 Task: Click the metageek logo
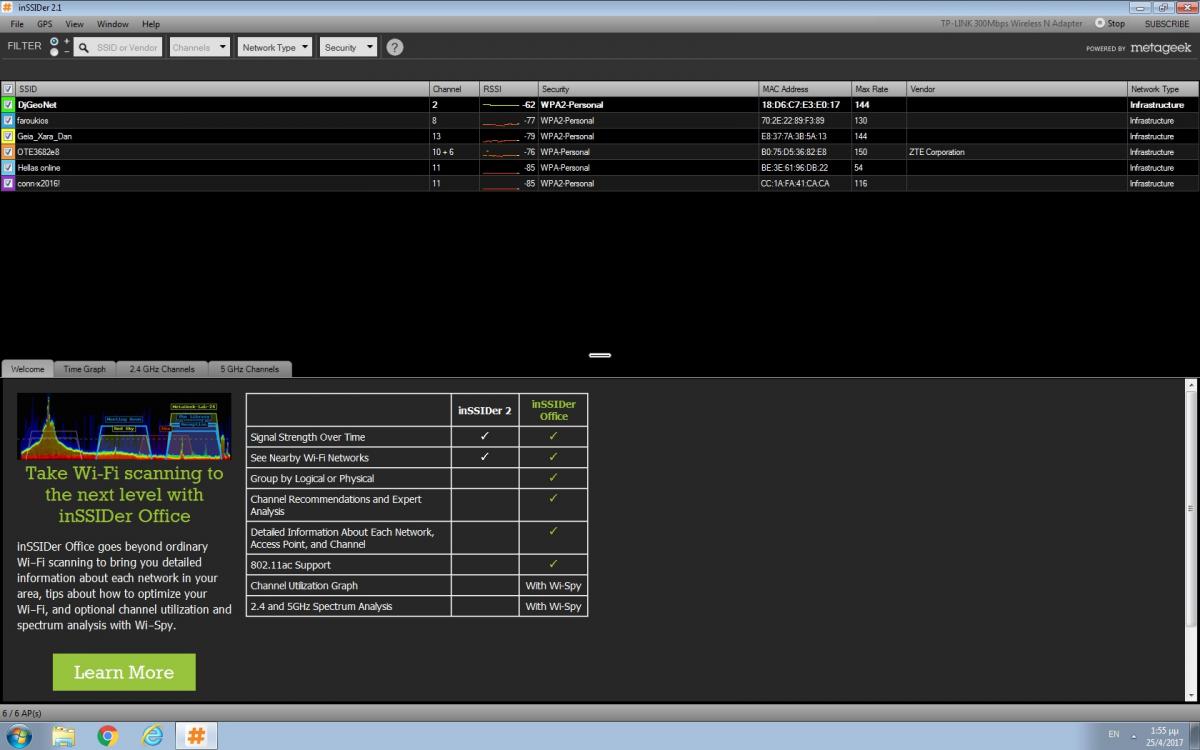[x=1161, y=47]
